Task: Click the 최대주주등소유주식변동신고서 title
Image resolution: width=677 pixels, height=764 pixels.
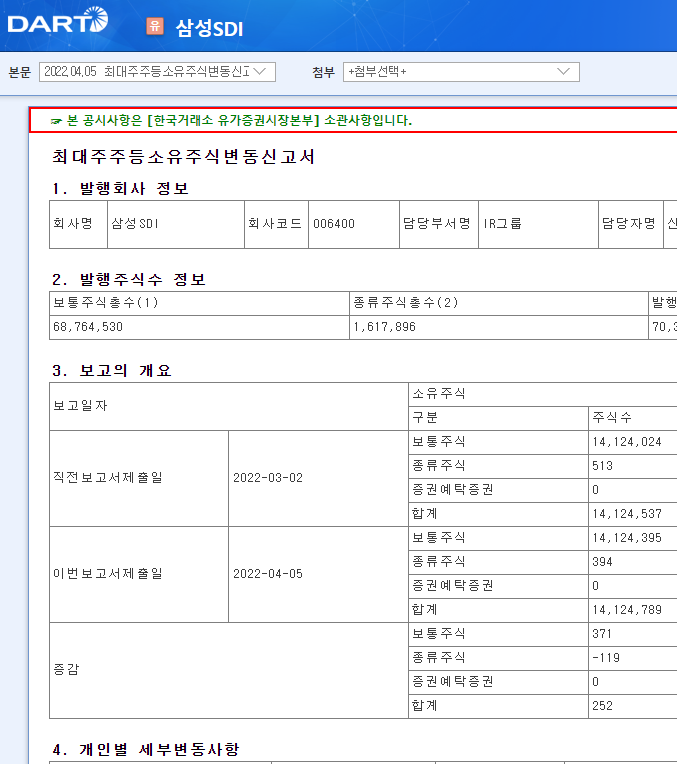Action: 183,156
